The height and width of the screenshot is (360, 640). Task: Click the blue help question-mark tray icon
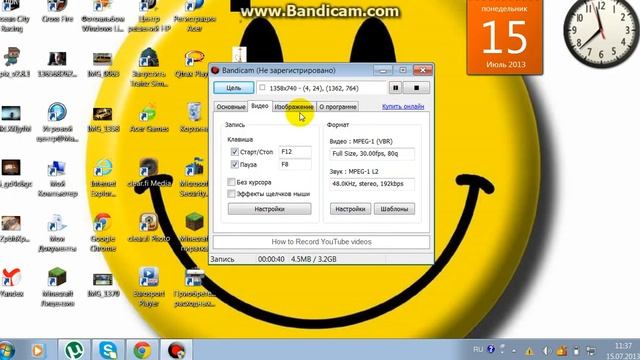coord(491,349)
